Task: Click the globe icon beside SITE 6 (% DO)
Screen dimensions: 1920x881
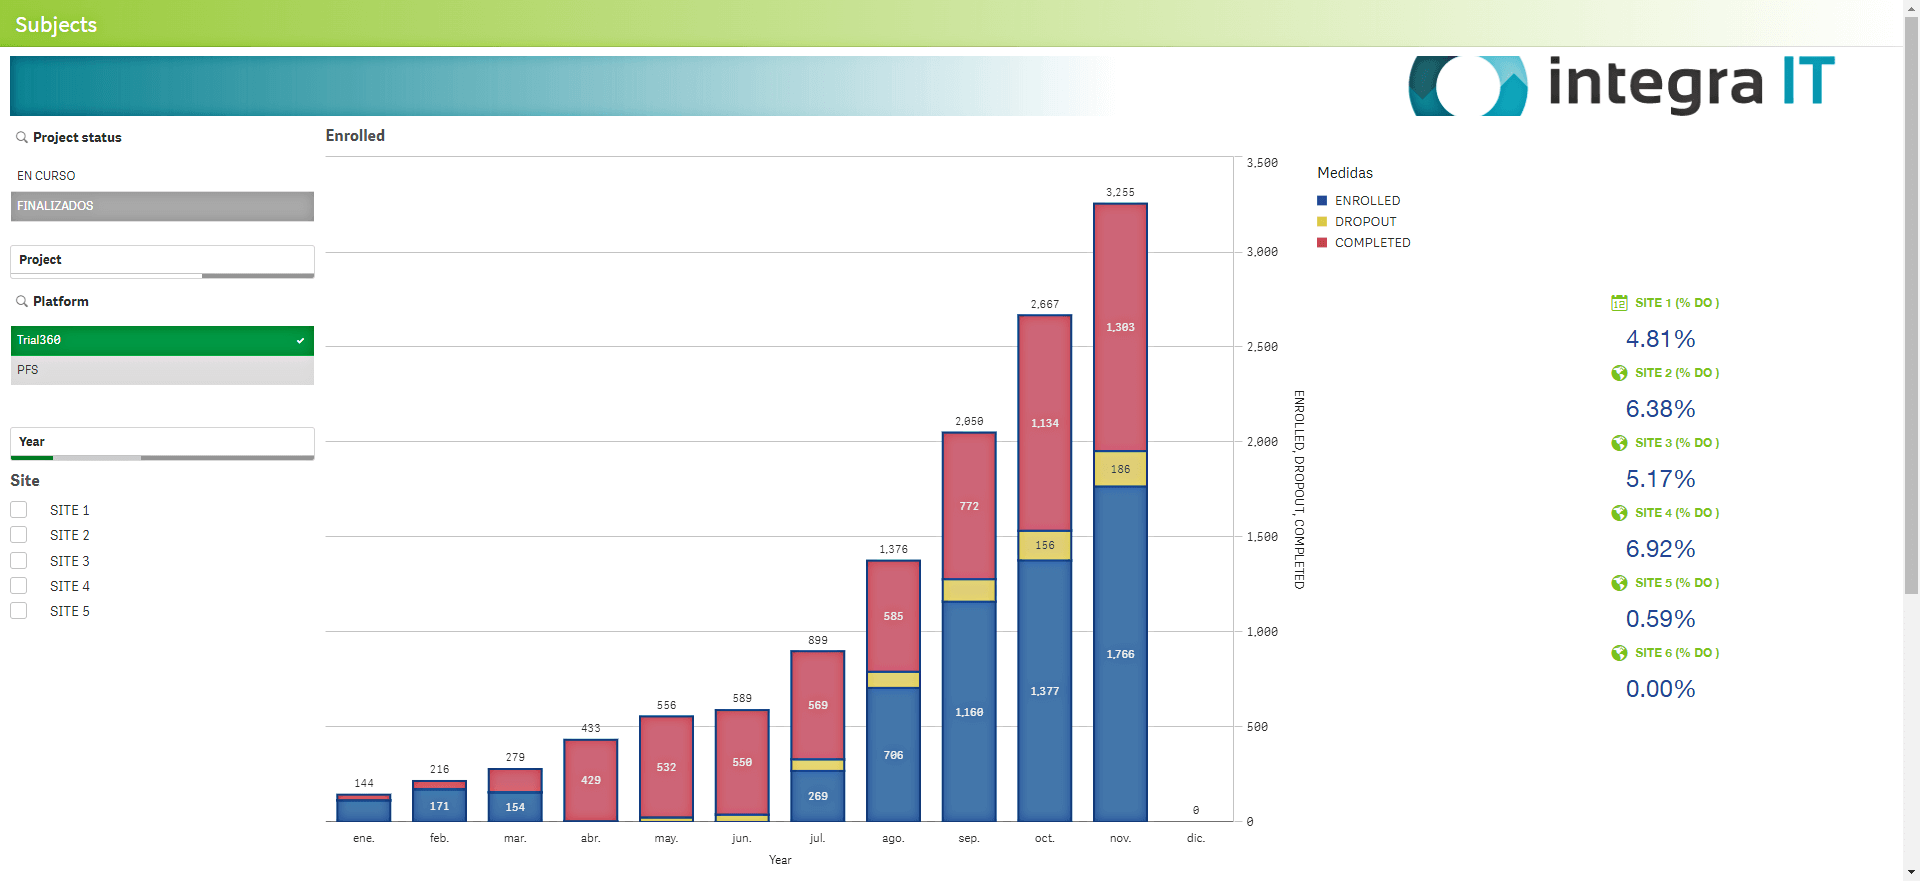Action: (1619, 653)
